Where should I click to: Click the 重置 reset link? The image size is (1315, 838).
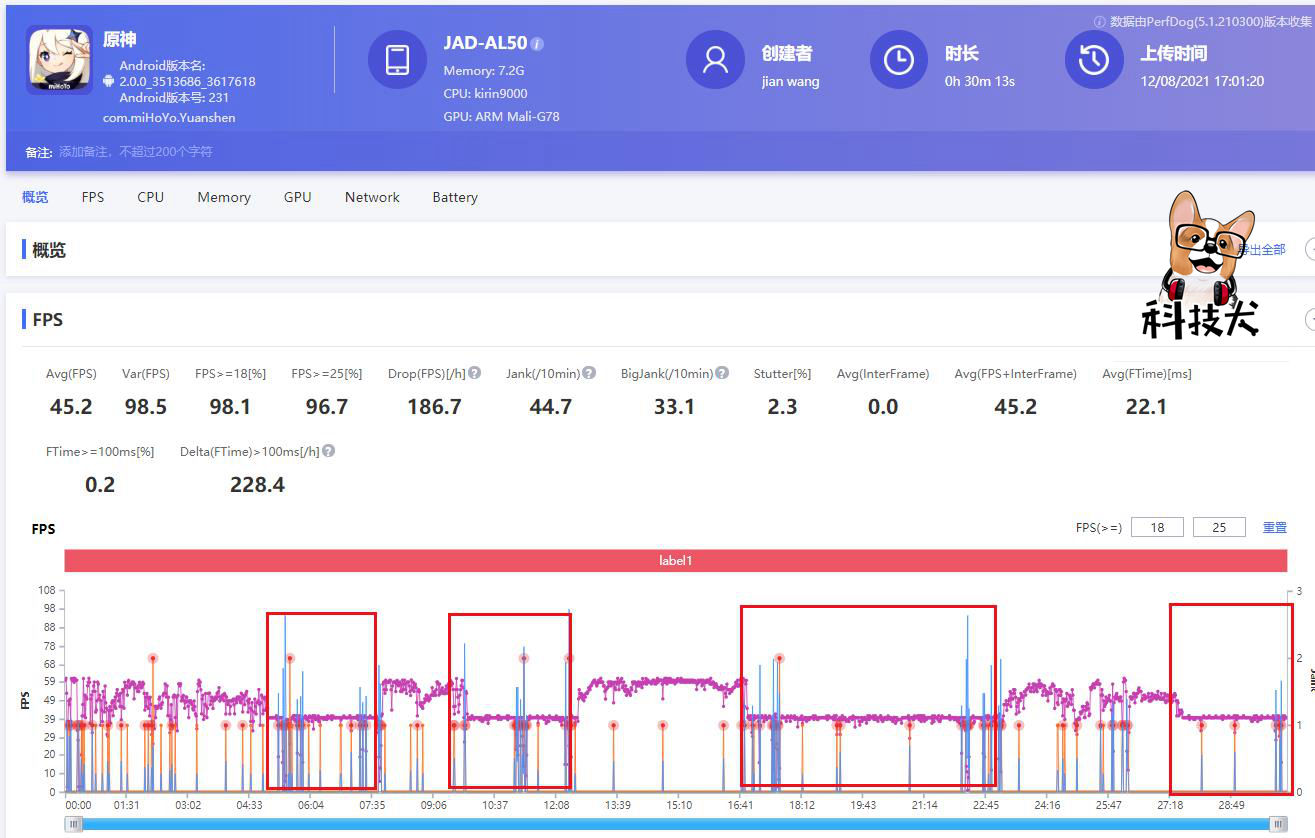click(1274, 527)
